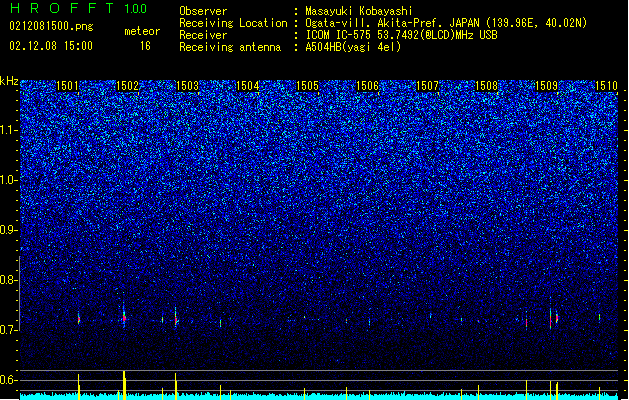Click the HROFFT 1.0.0 title text

pyautogui.click(x=79, y=8)
